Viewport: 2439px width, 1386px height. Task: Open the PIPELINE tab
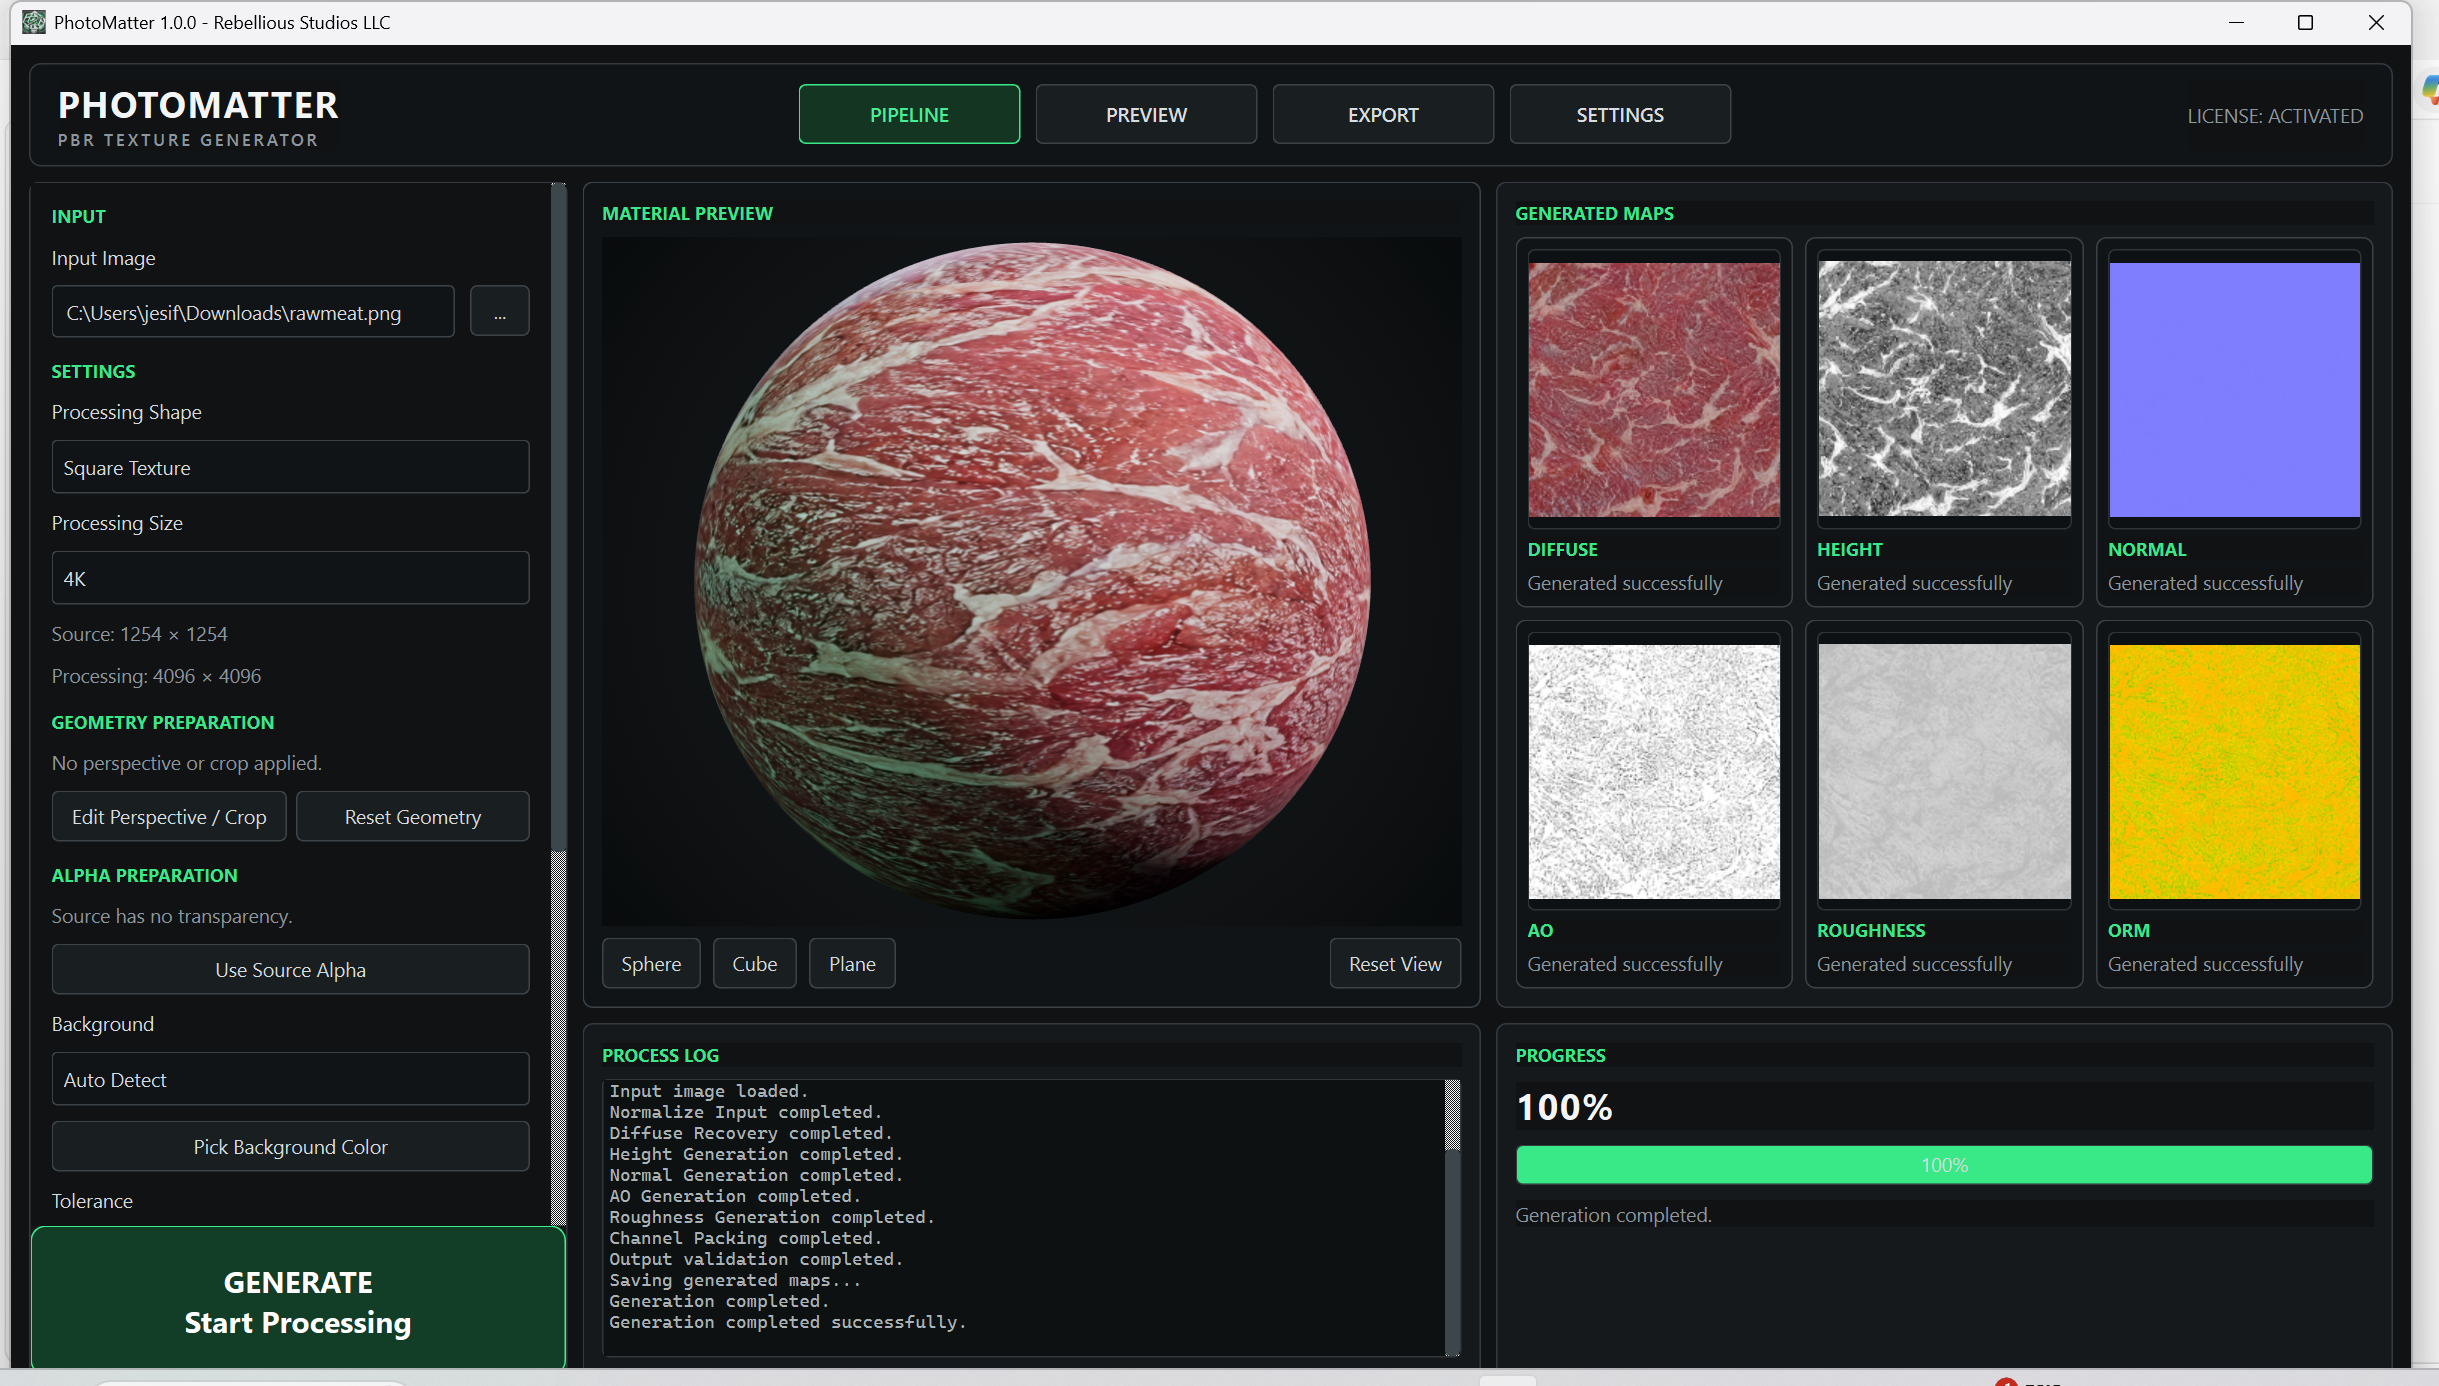click(x=909, y=114)
